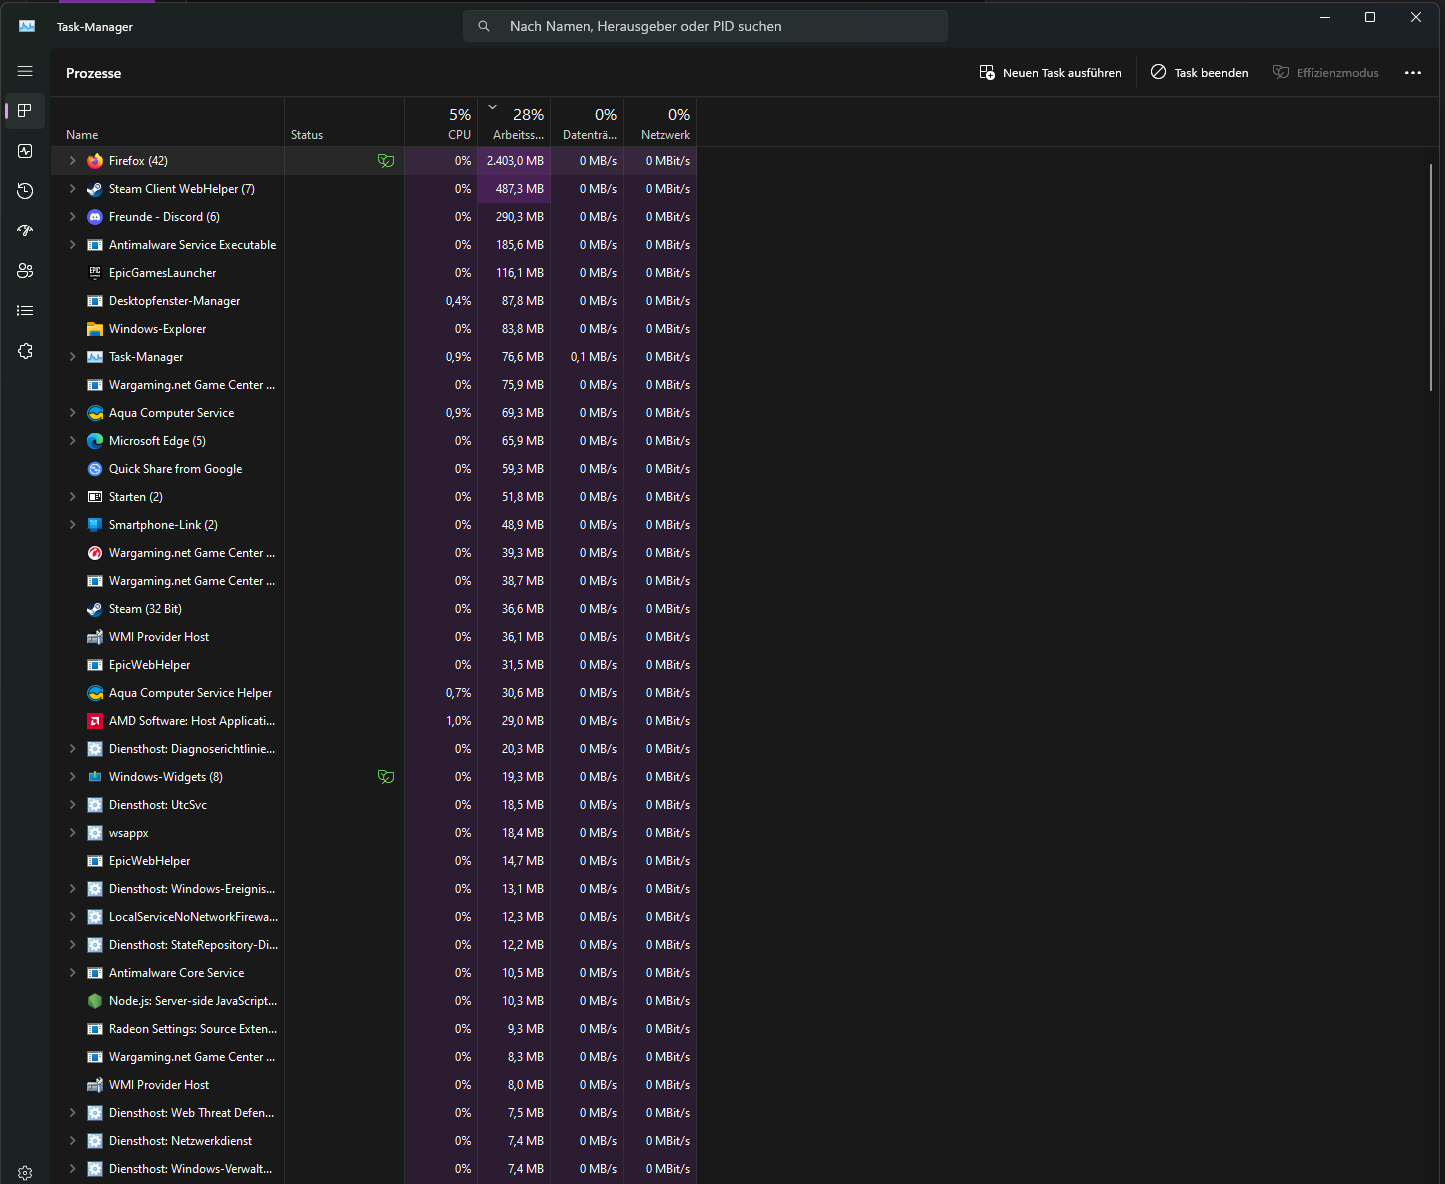Sort by the Status column header
Viewport: 1445px width, 1184px height.
[344, 123]
